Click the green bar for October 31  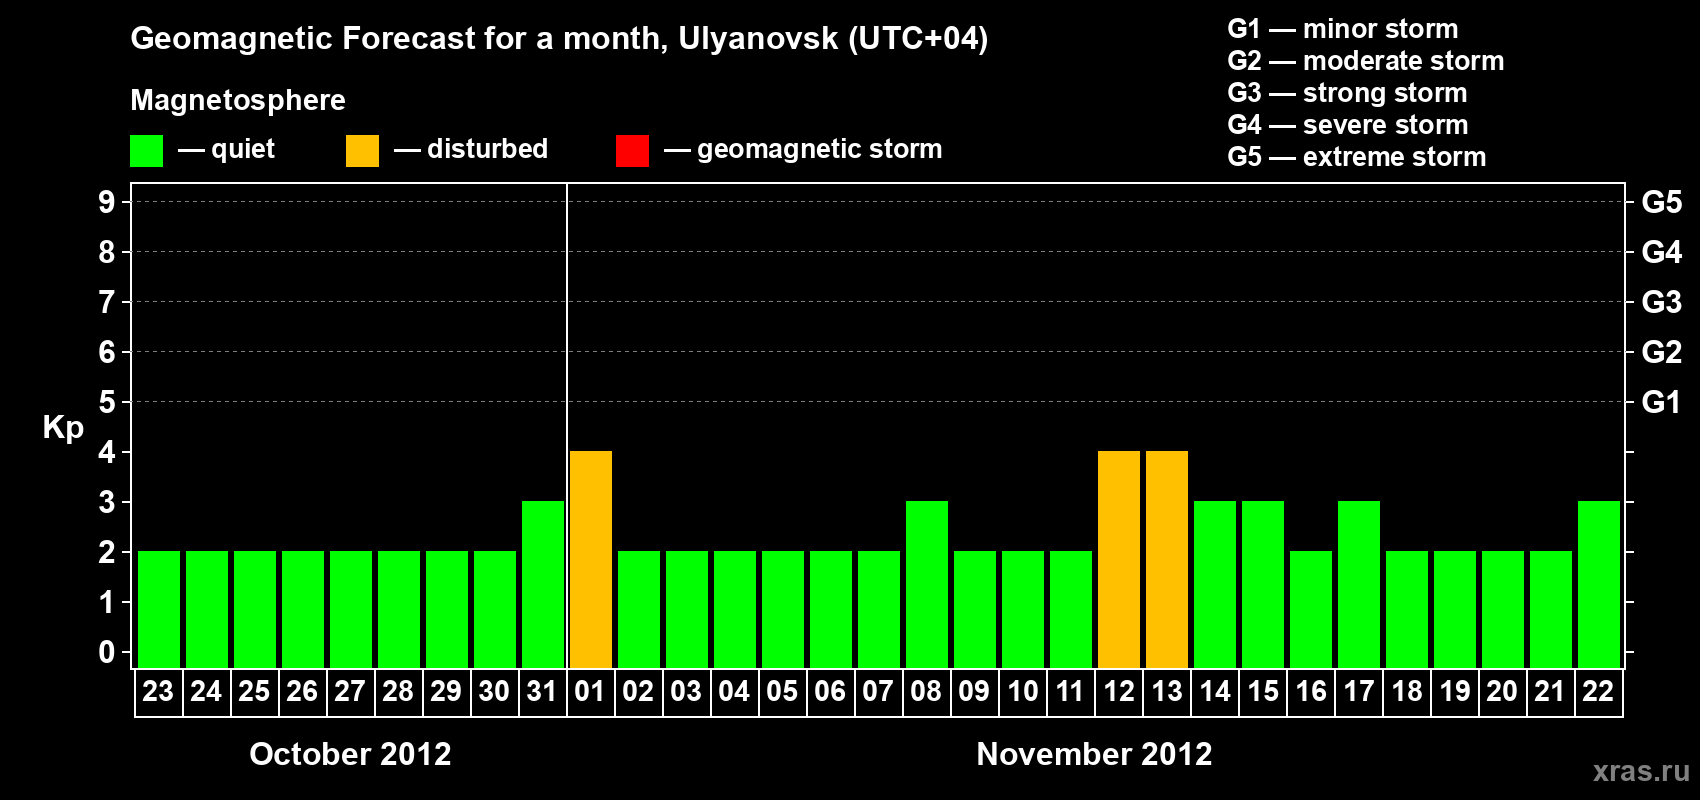tap(543, 584)
